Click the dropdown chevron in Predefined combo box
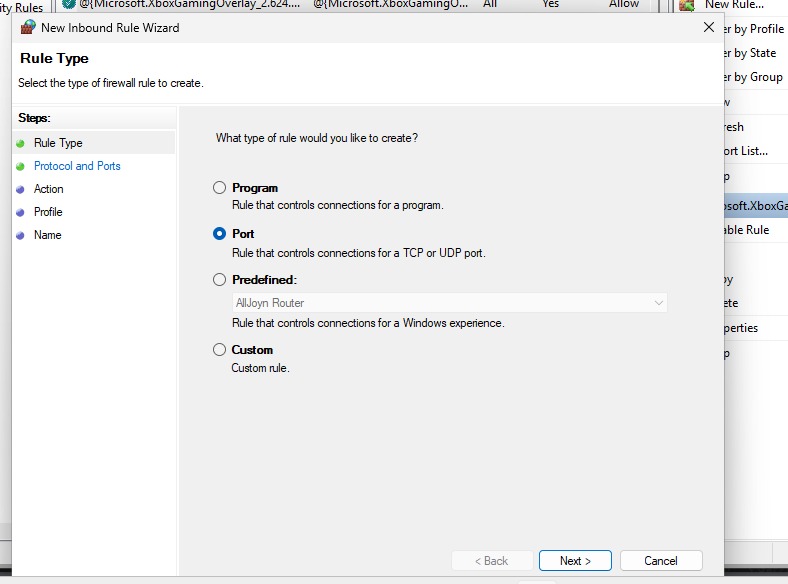The image size is (788, 584). pos(658,303)
